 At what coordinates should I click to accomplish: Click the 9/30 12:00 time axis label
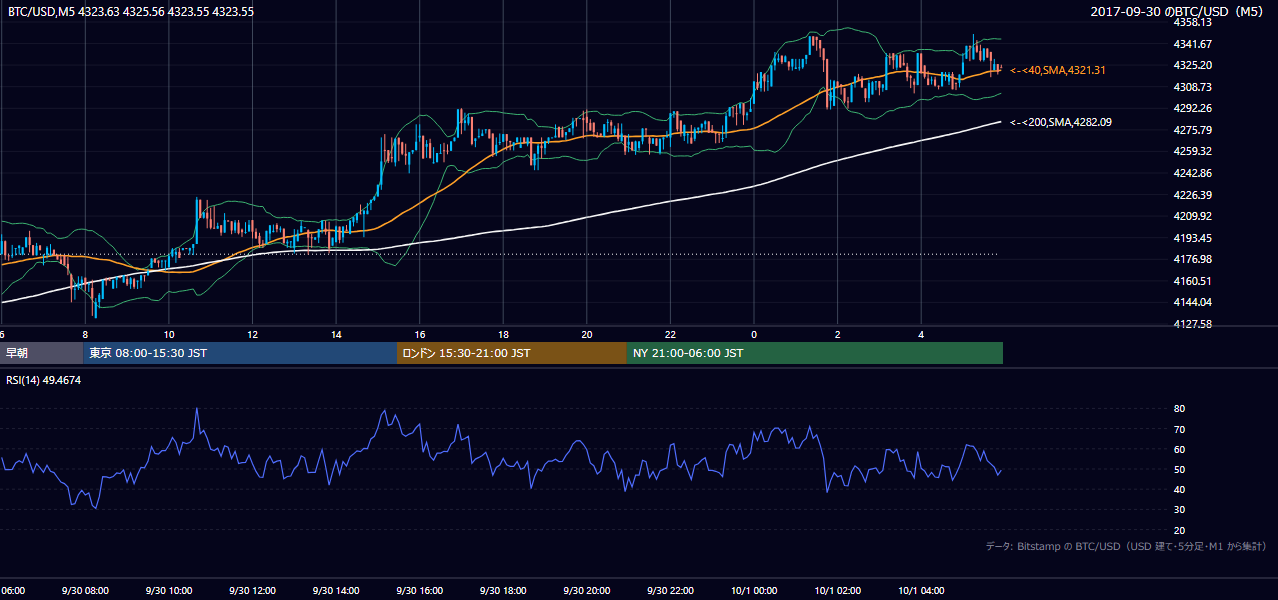pyautogui.click(x=252, y=591)
